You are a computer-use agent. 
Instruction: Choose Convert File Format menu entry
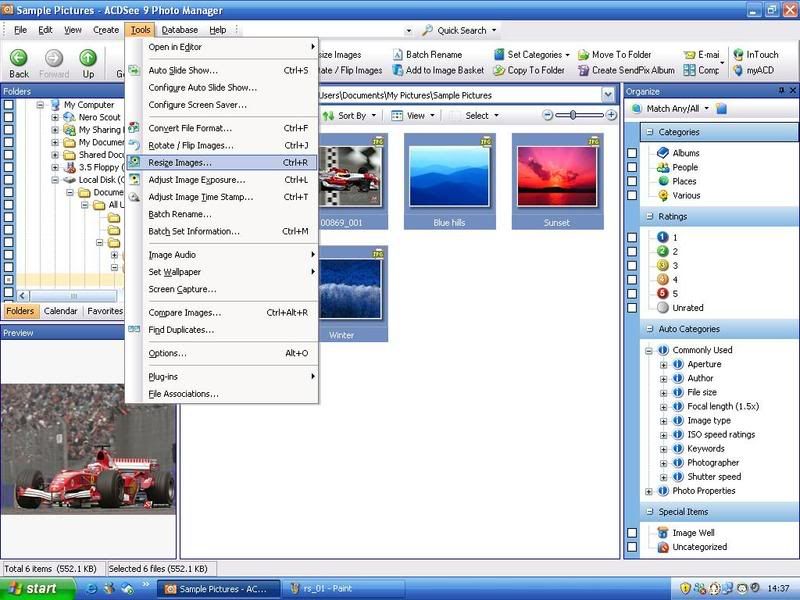point(222,128)
